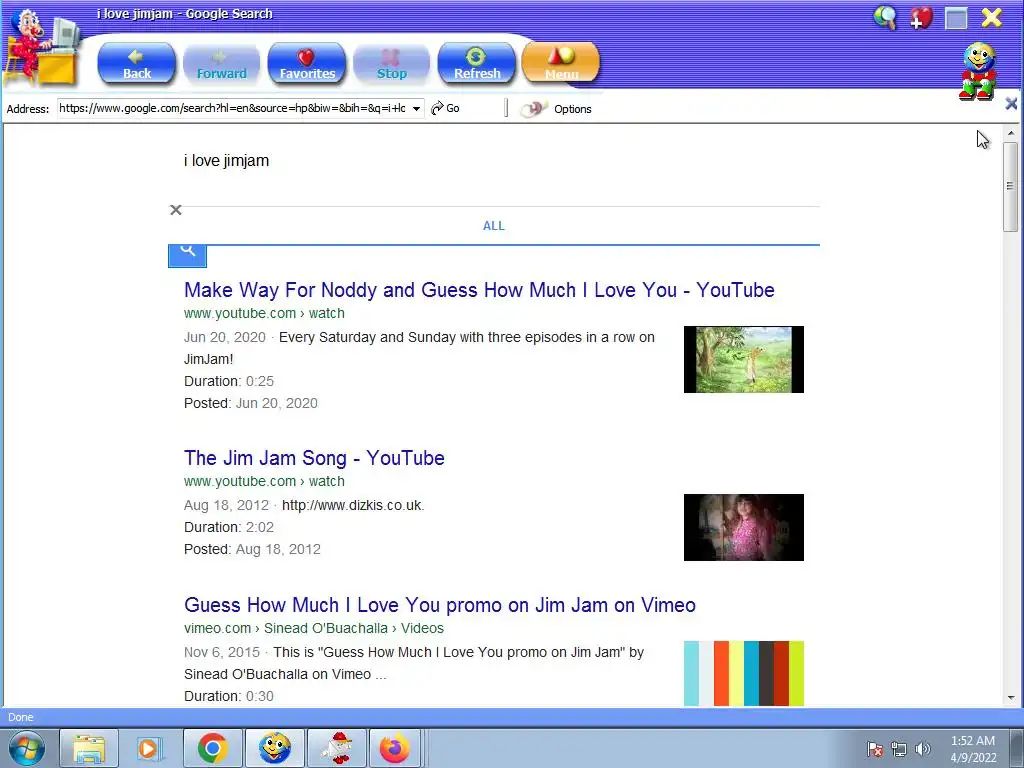Click the Go button
The height and width of the screenshot is (768, 1024).
point(445,108)
